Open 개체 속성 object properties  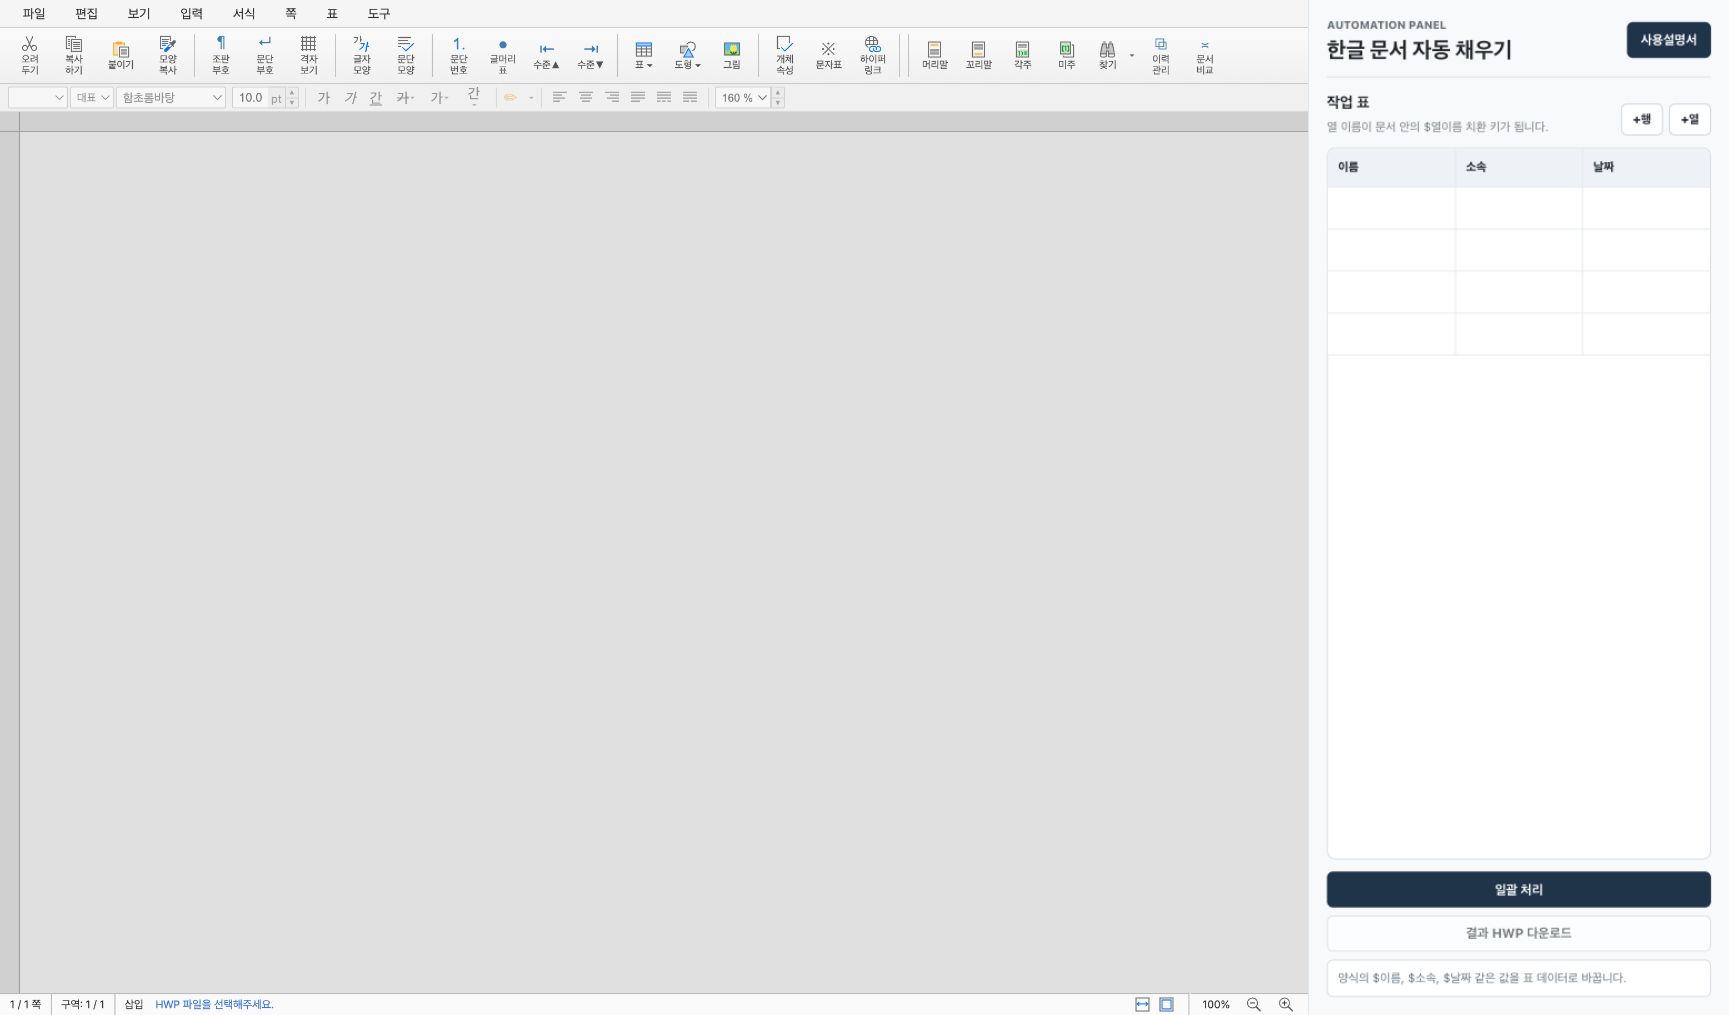pyautogui.click(x=785, y=54)
